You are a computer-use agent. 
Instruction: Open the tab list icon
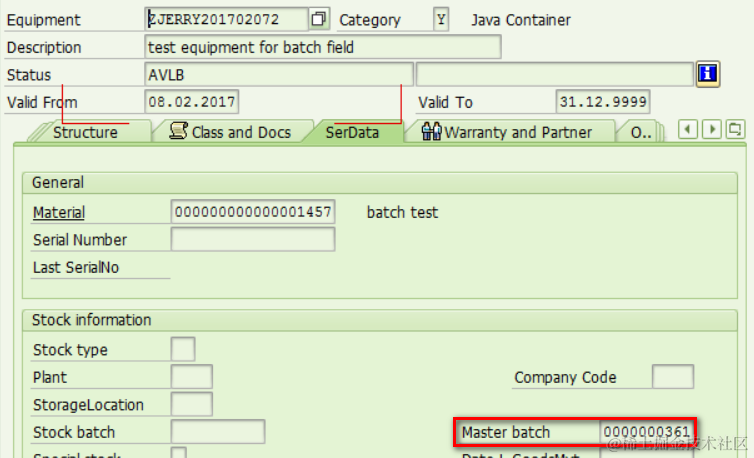point(735,129)
